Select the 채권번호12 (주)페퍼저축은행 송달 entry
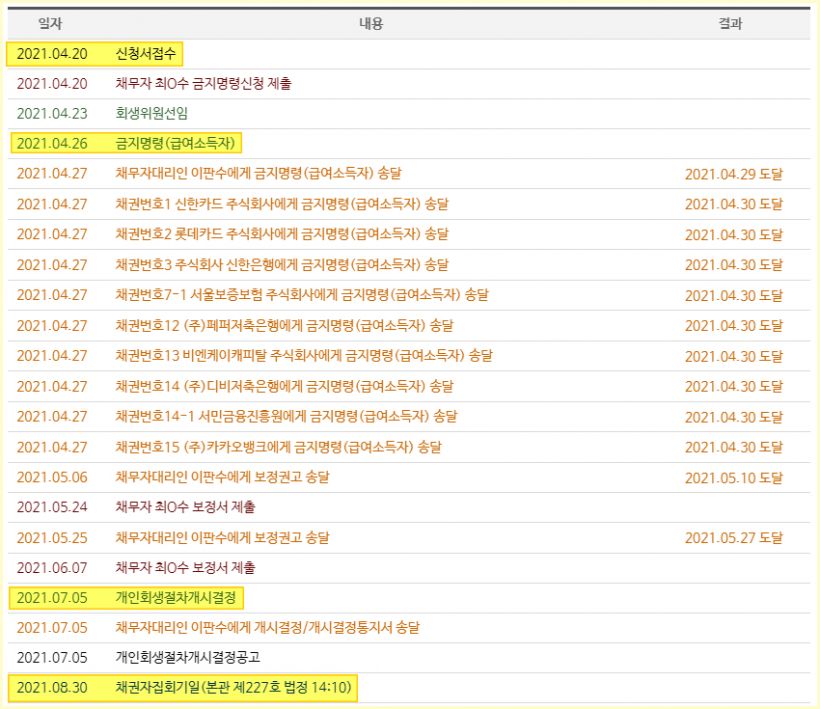This screenshot has width=820, height=709. tap(284, 325)
